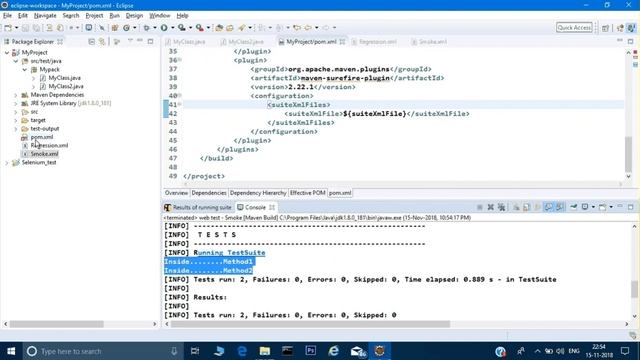Open File Explorer from the taskbar
Viewport: 640px width, 360px height.
(x=264, y=351)
